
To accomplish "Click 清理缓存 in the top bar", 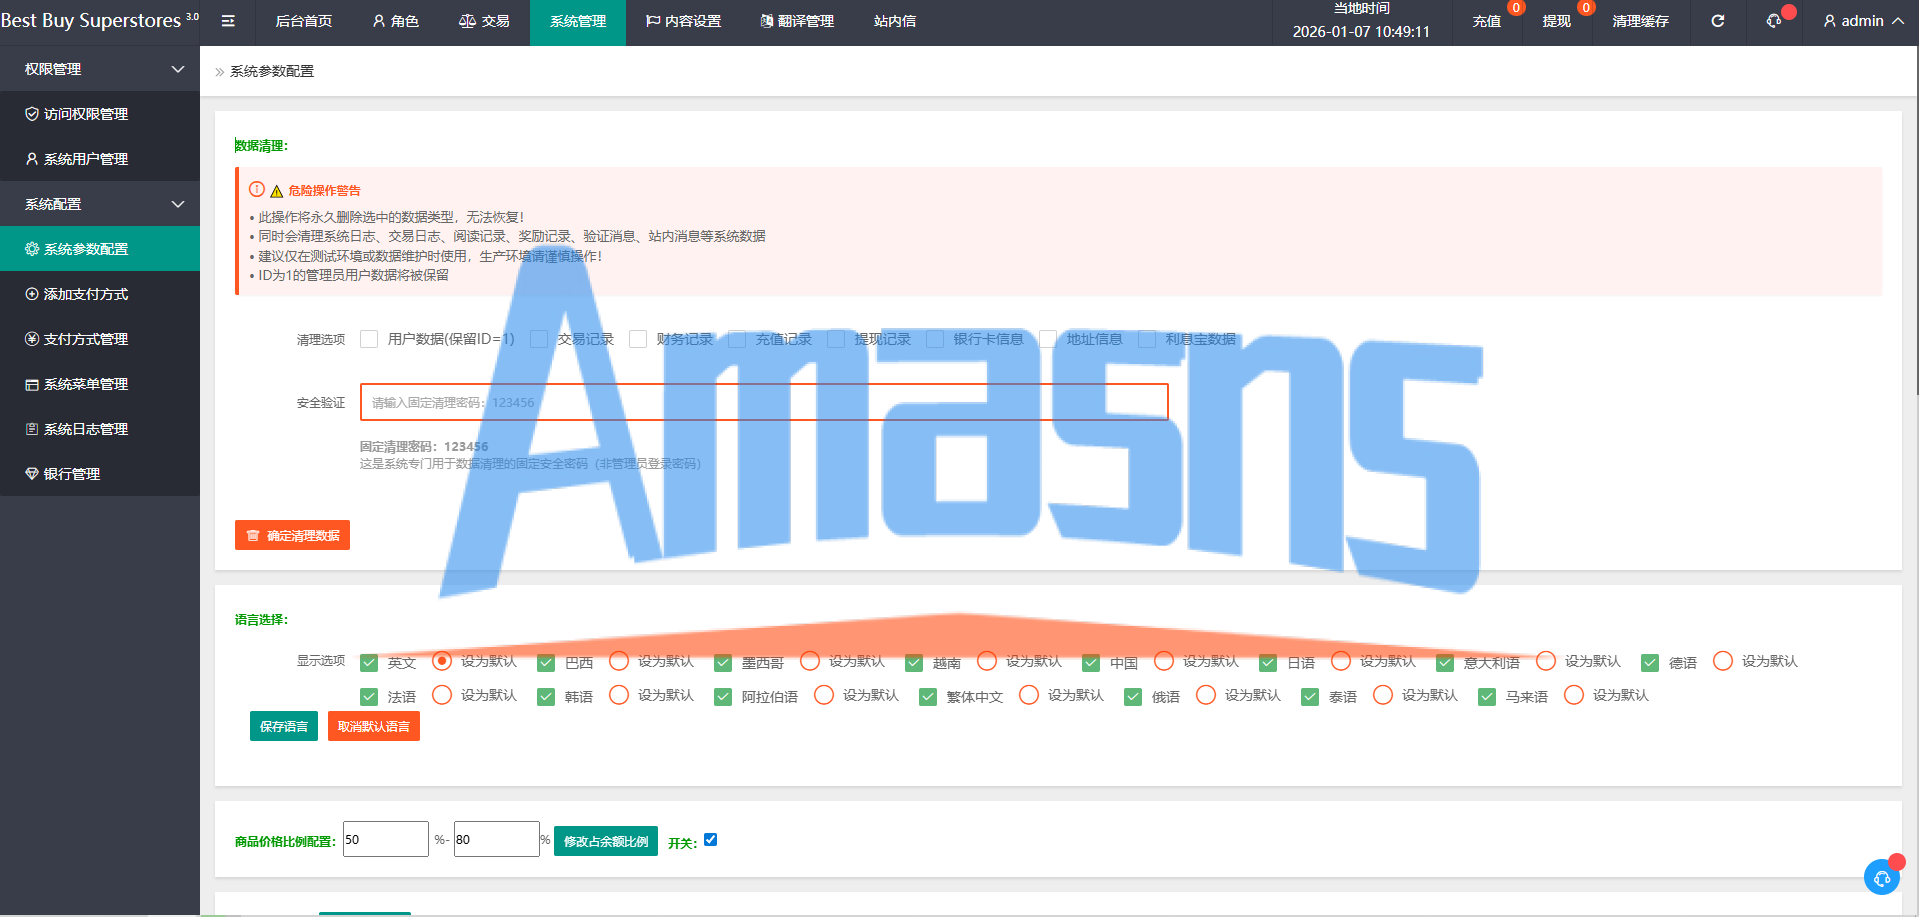I will tap(1641, 21).
